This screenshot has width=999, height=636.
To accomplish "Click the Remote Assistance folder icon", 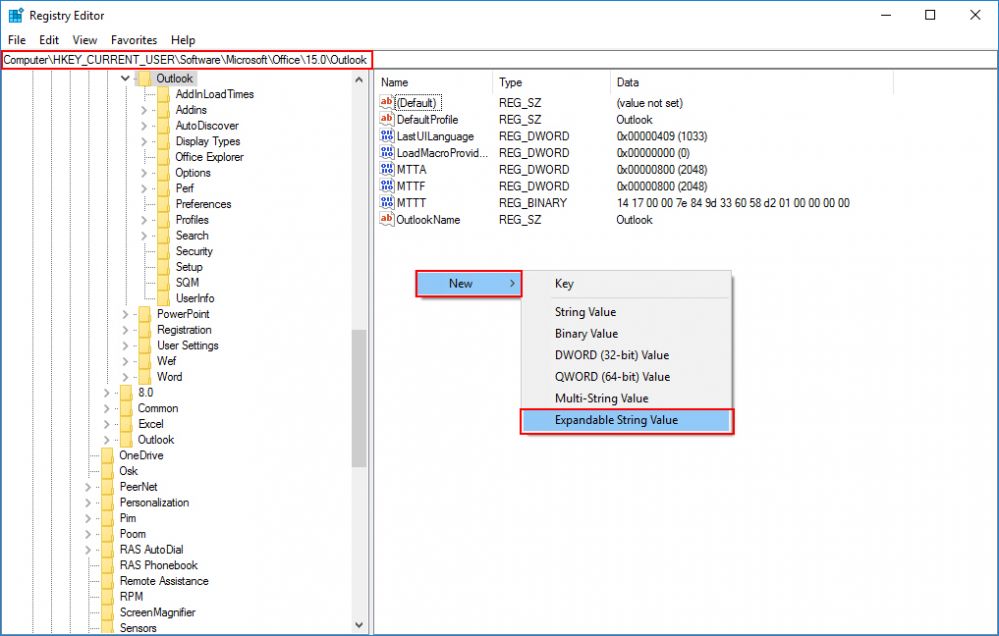I will (108, 581).
